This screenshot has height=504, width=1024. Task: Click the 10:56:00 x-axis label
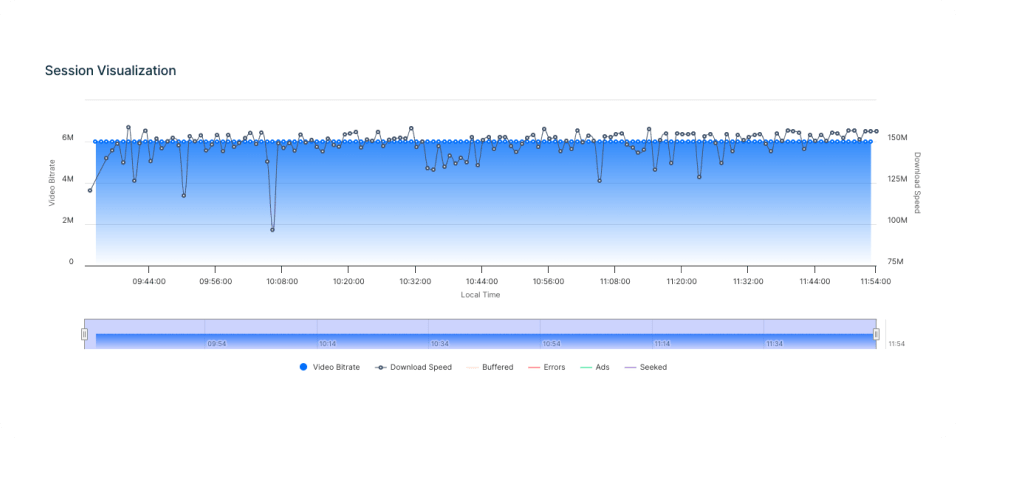tap(549, 281)
